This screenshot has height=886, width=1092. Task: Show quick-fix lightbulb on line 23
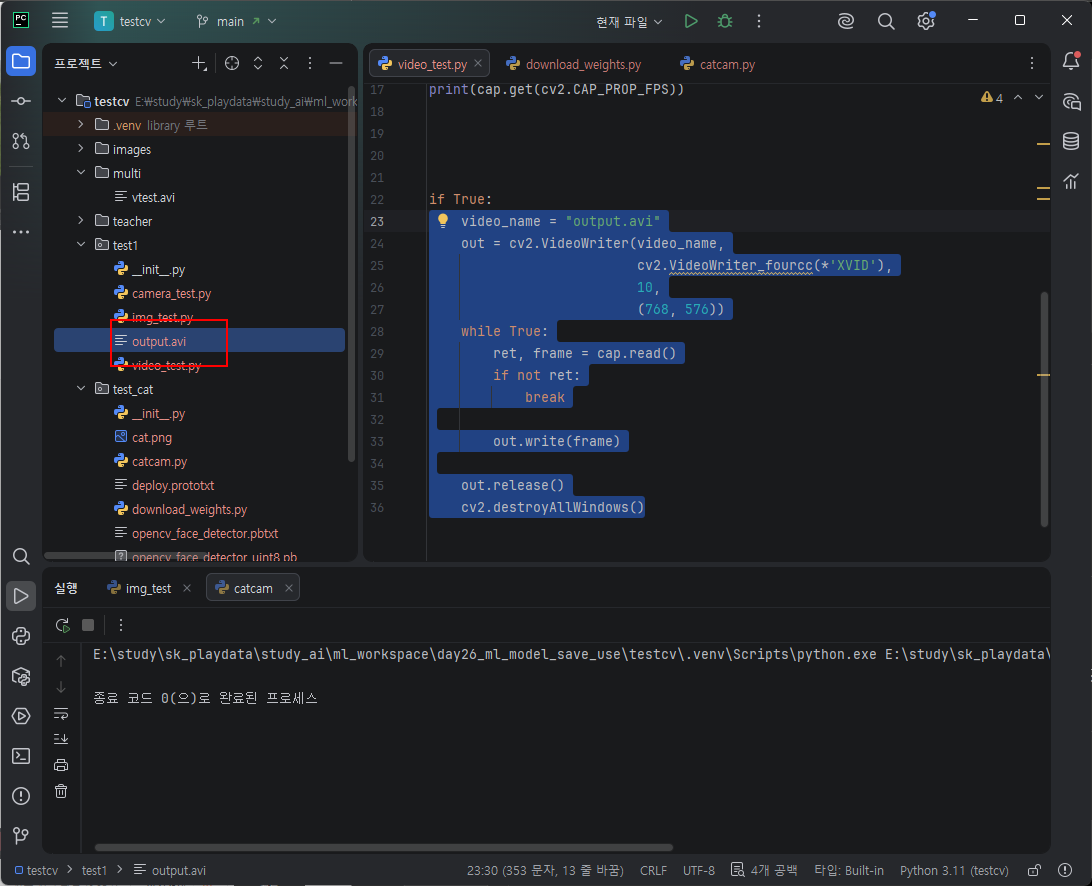[x=442, y=221]
